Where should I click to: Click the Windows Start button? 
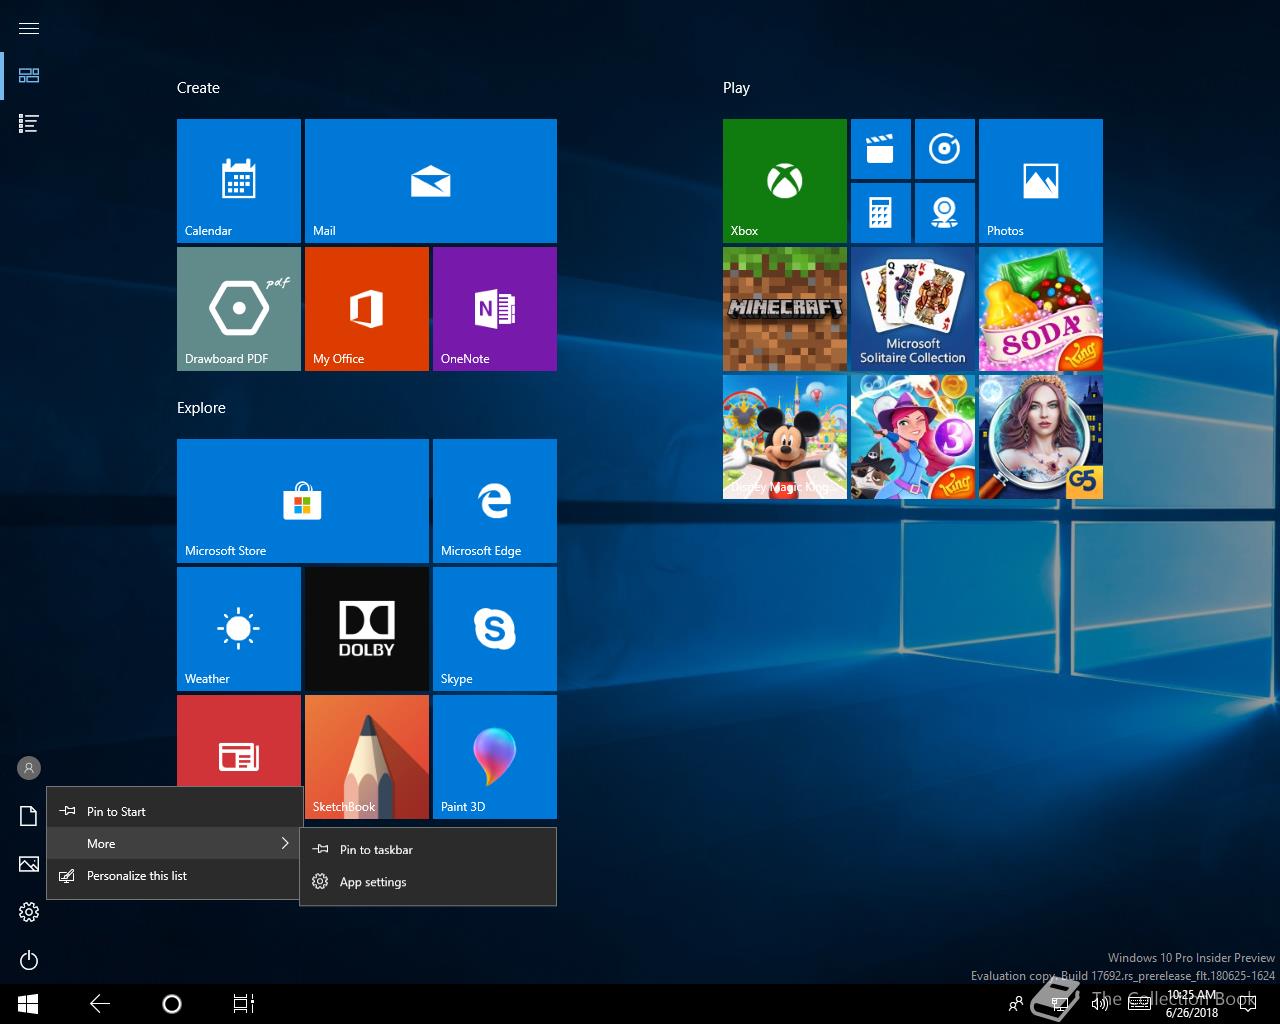coord(28,1004)
